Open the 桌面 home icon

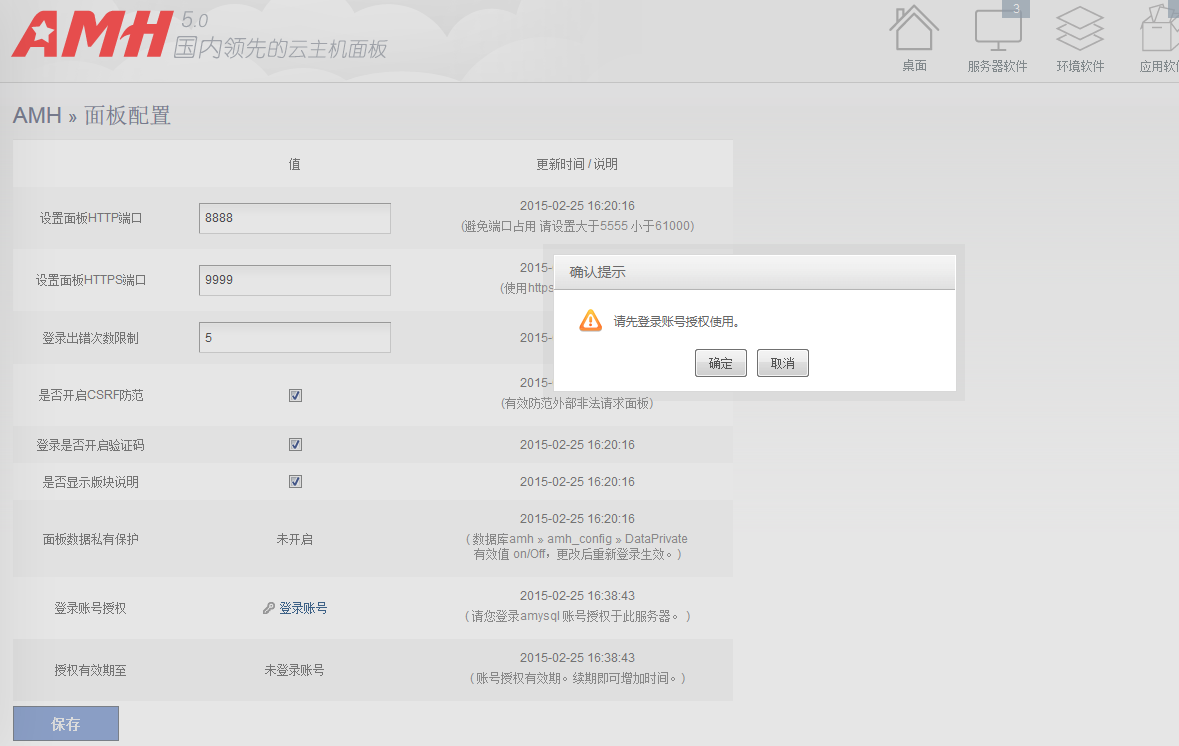coord(914,30)
